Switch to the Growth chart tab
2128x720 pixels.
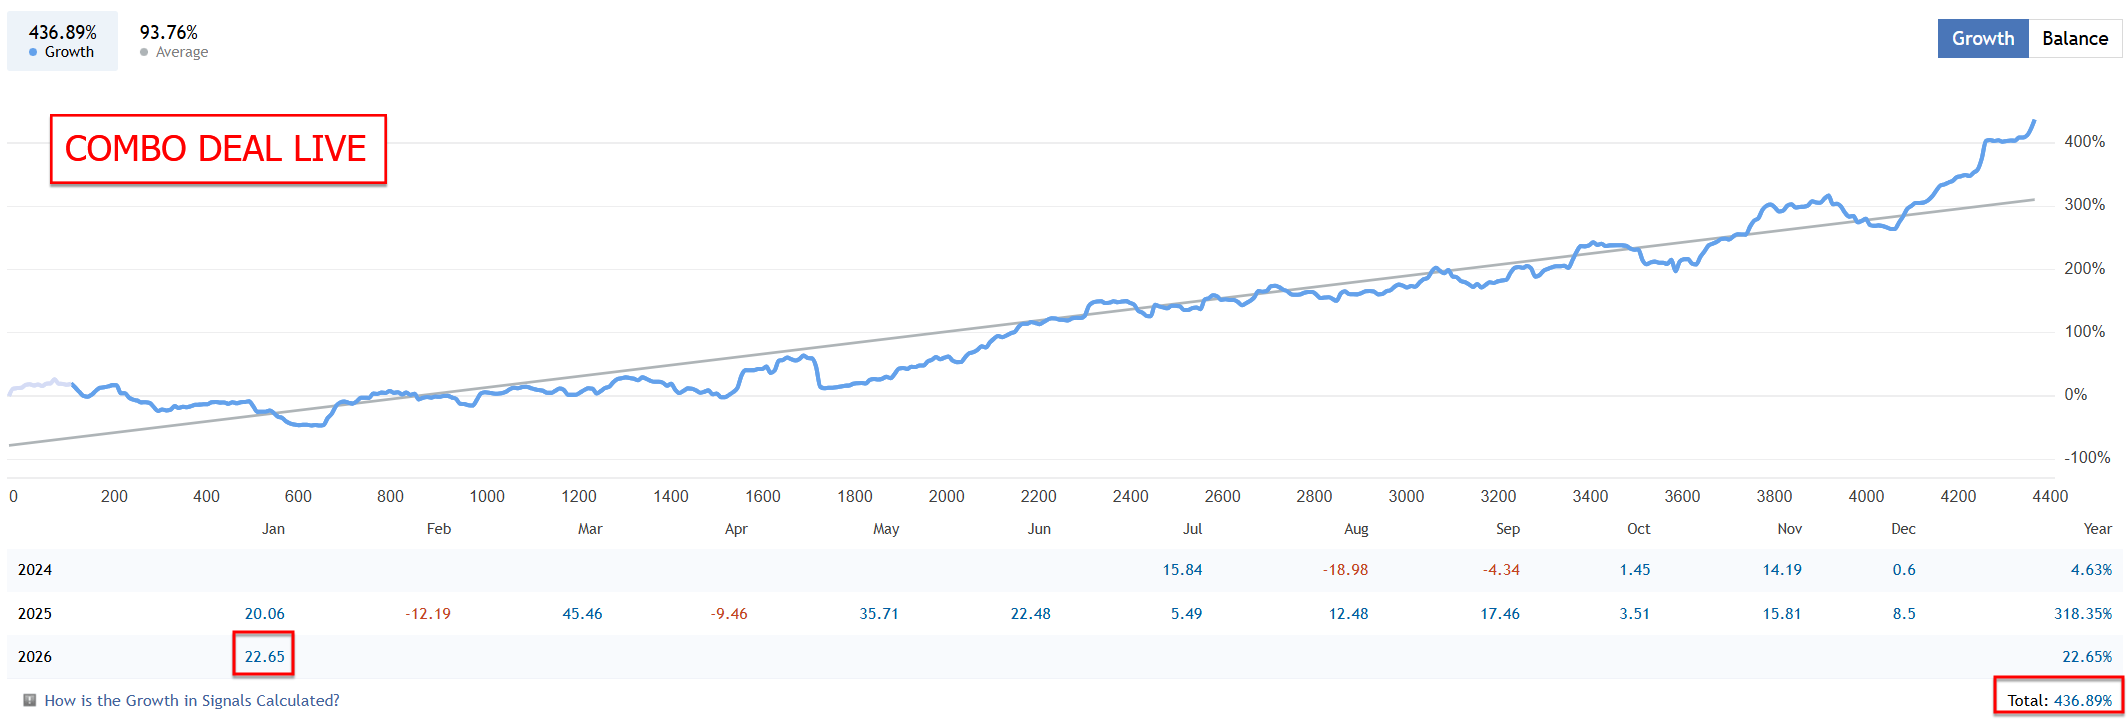(1982, 38)
